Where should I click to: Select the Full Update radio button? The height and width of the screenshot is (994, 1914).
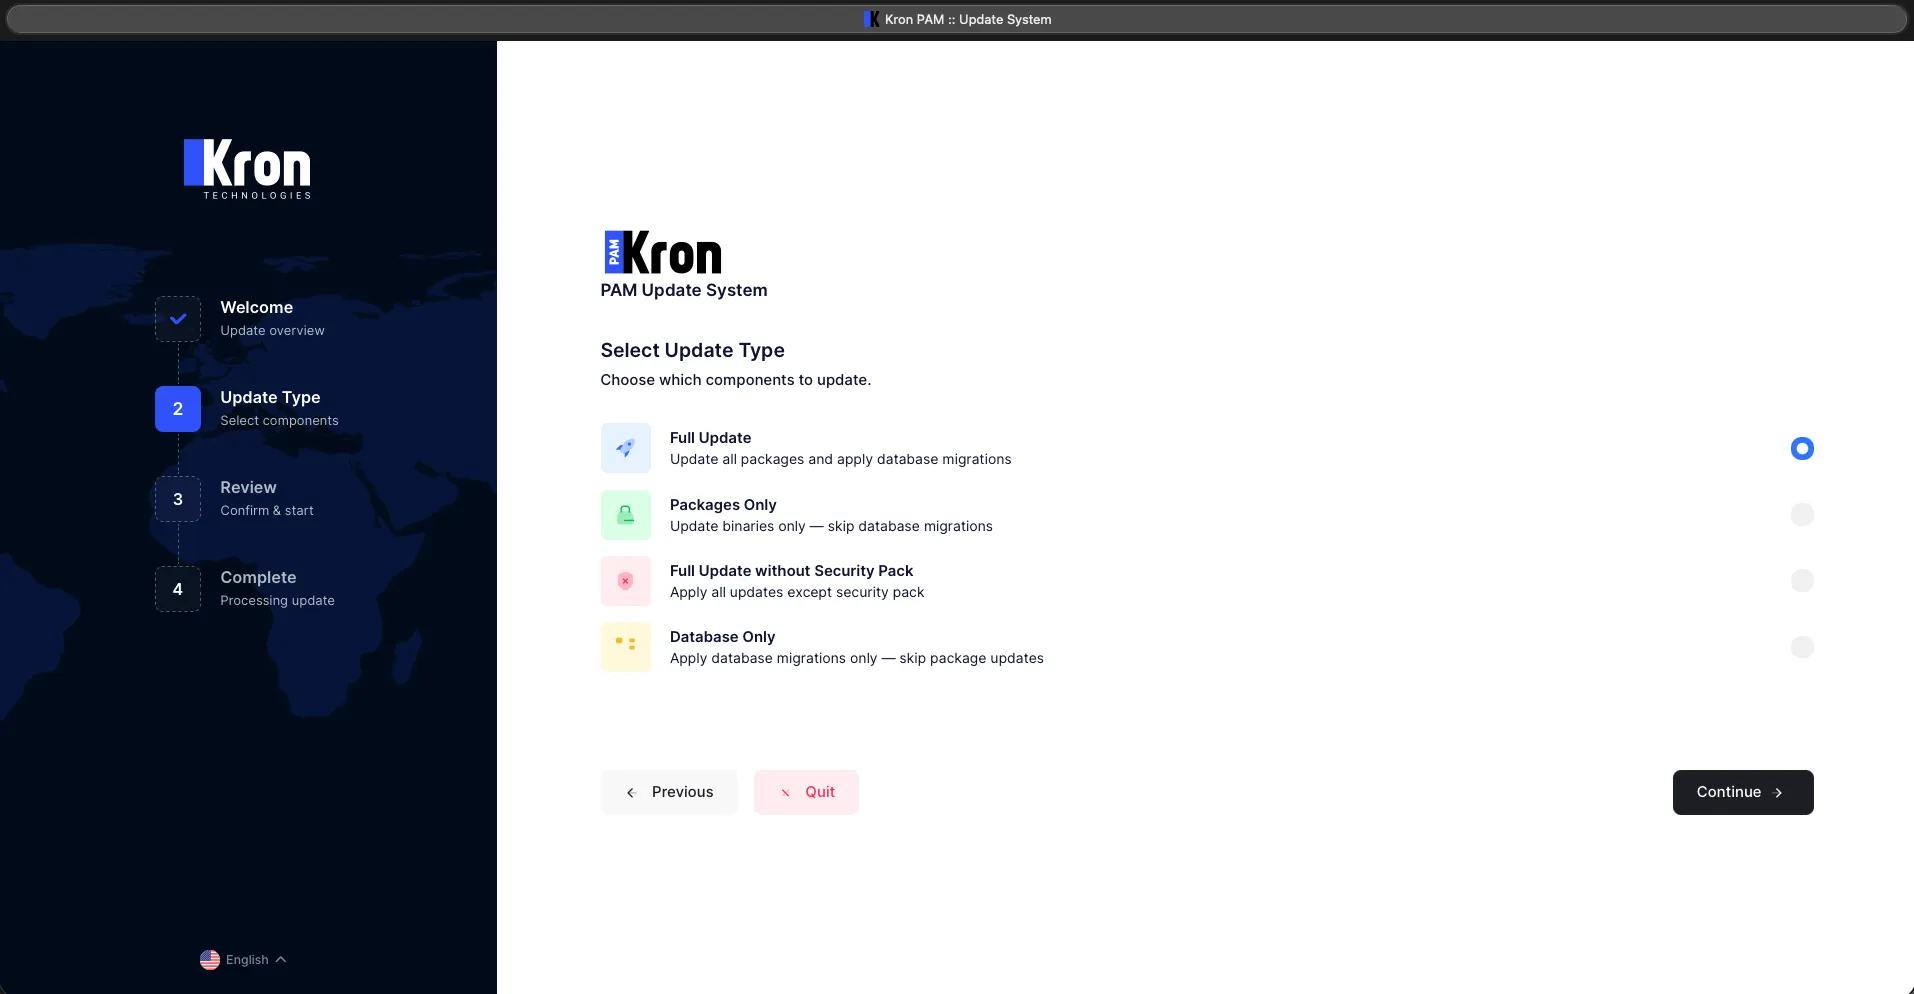point(1802,448)
